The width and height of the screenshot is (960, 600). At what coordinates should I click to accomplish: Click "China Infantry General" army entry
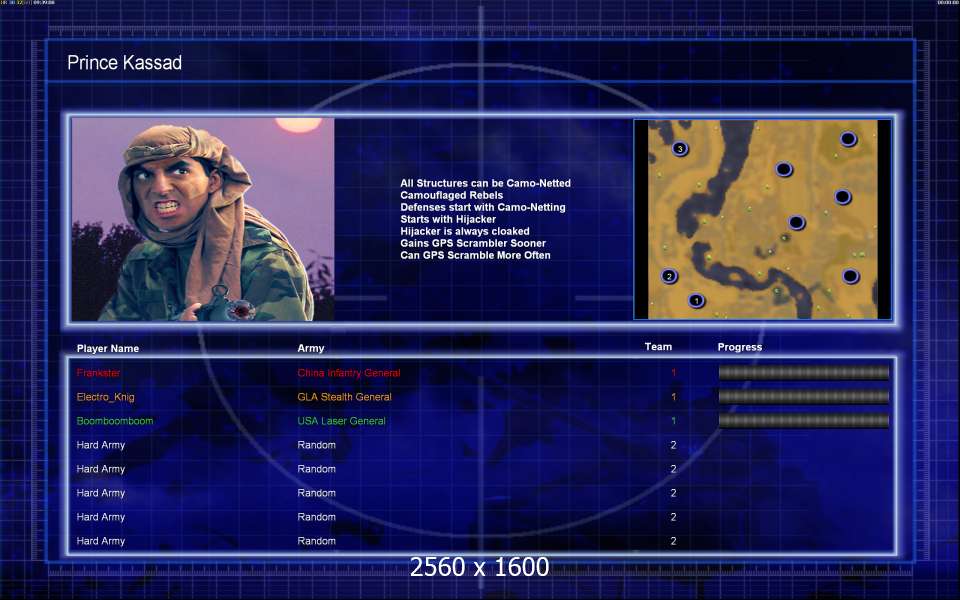[x=349, y=373]
